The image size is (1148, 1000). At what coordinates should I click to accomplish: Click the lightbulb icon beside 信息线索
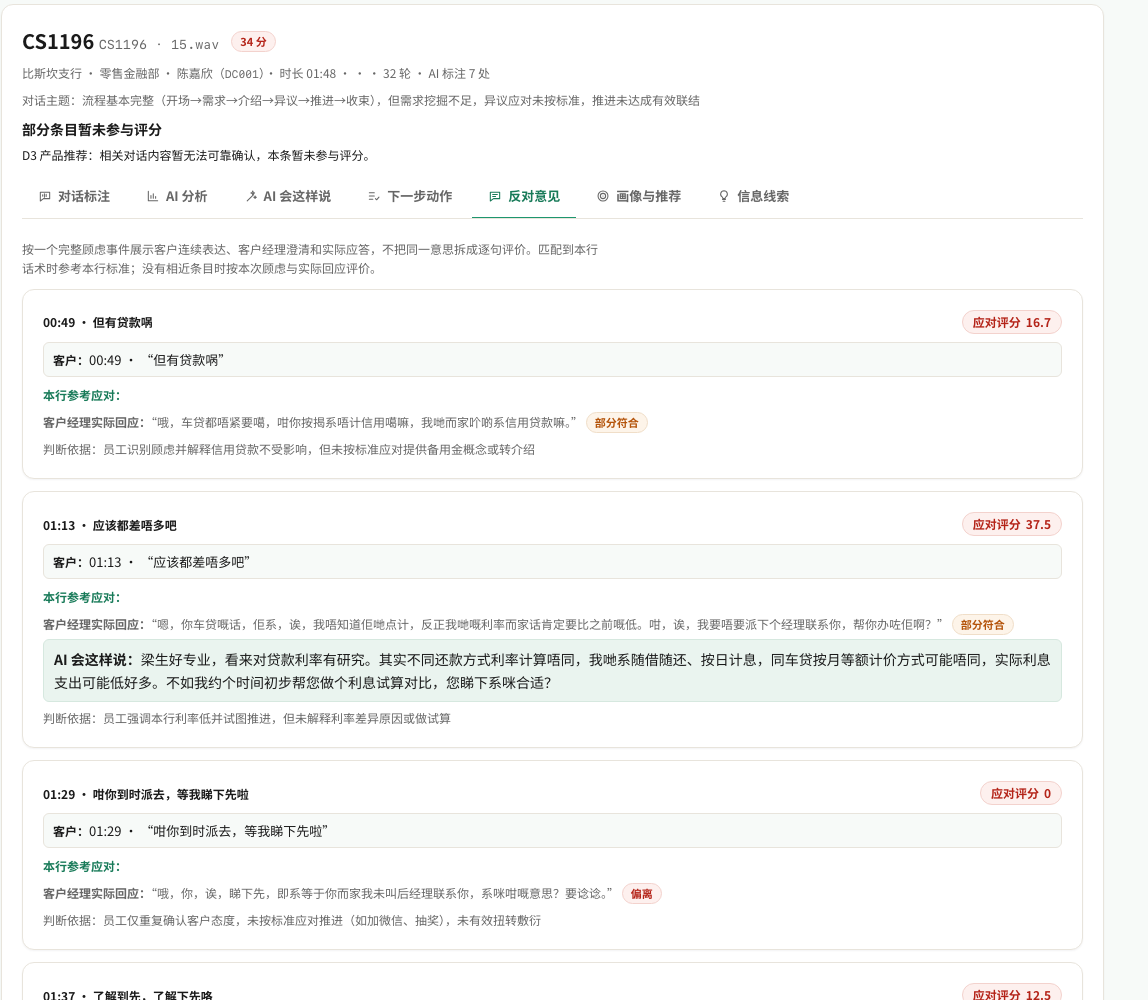pyautogui.click(x=724, y=196)
